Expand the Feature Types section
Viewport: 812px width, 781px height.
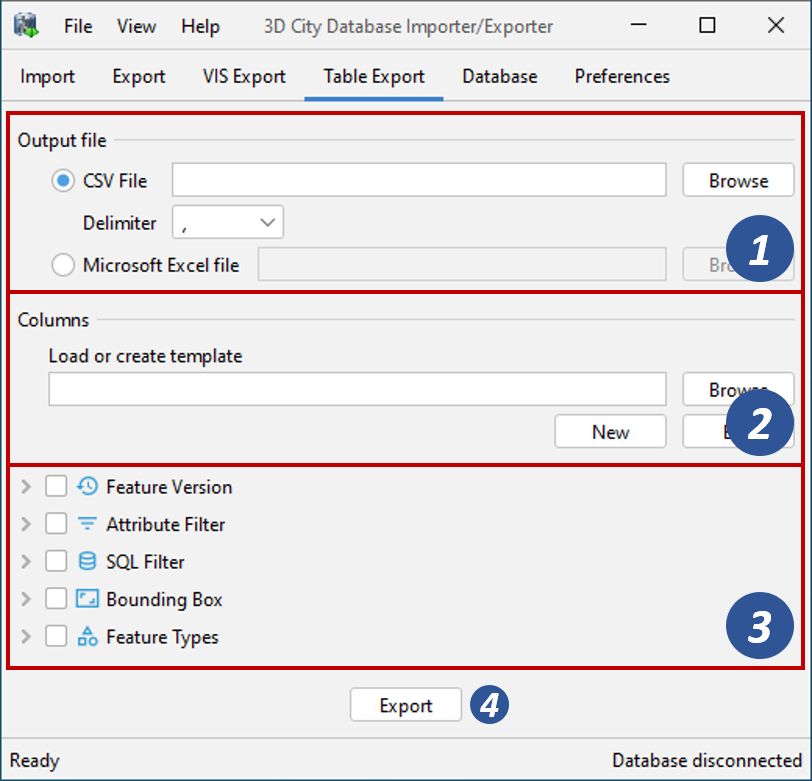[x=26, y=636]
